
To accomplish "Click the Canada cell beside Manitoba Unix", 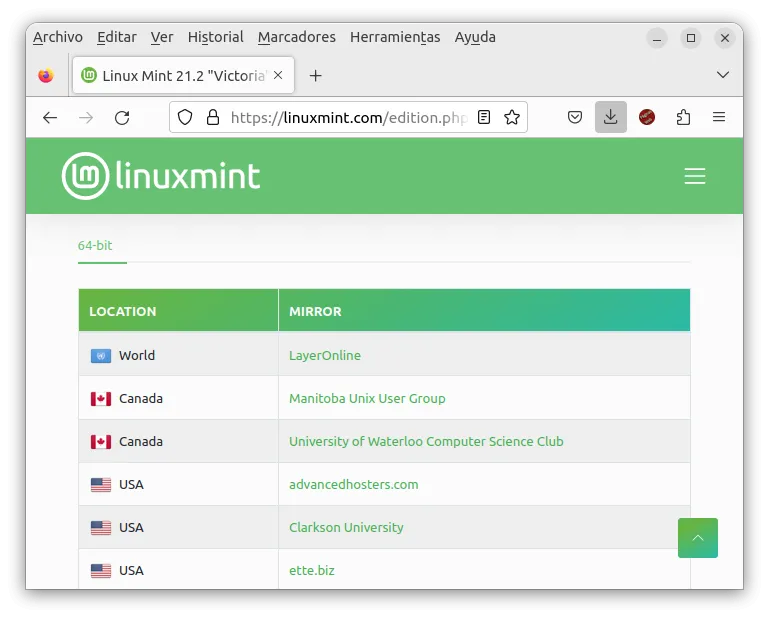I will pos(178,398).
